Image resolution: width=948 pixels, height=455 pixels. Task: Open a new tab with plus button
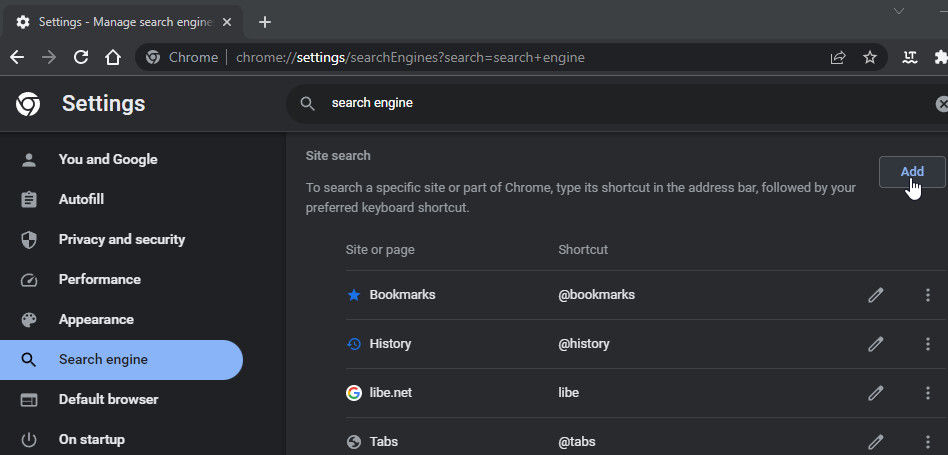click(x=265, y=22)
